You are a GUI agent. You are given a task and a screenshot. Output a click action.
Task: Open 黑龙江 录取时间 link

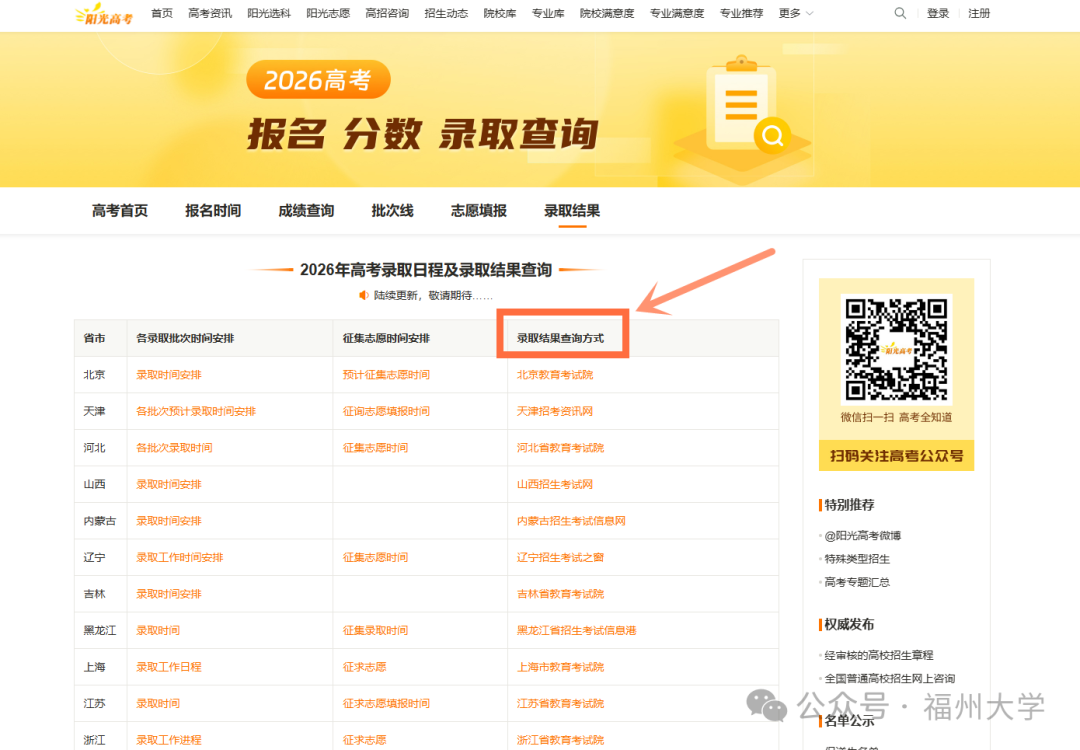tap(158, 630)
